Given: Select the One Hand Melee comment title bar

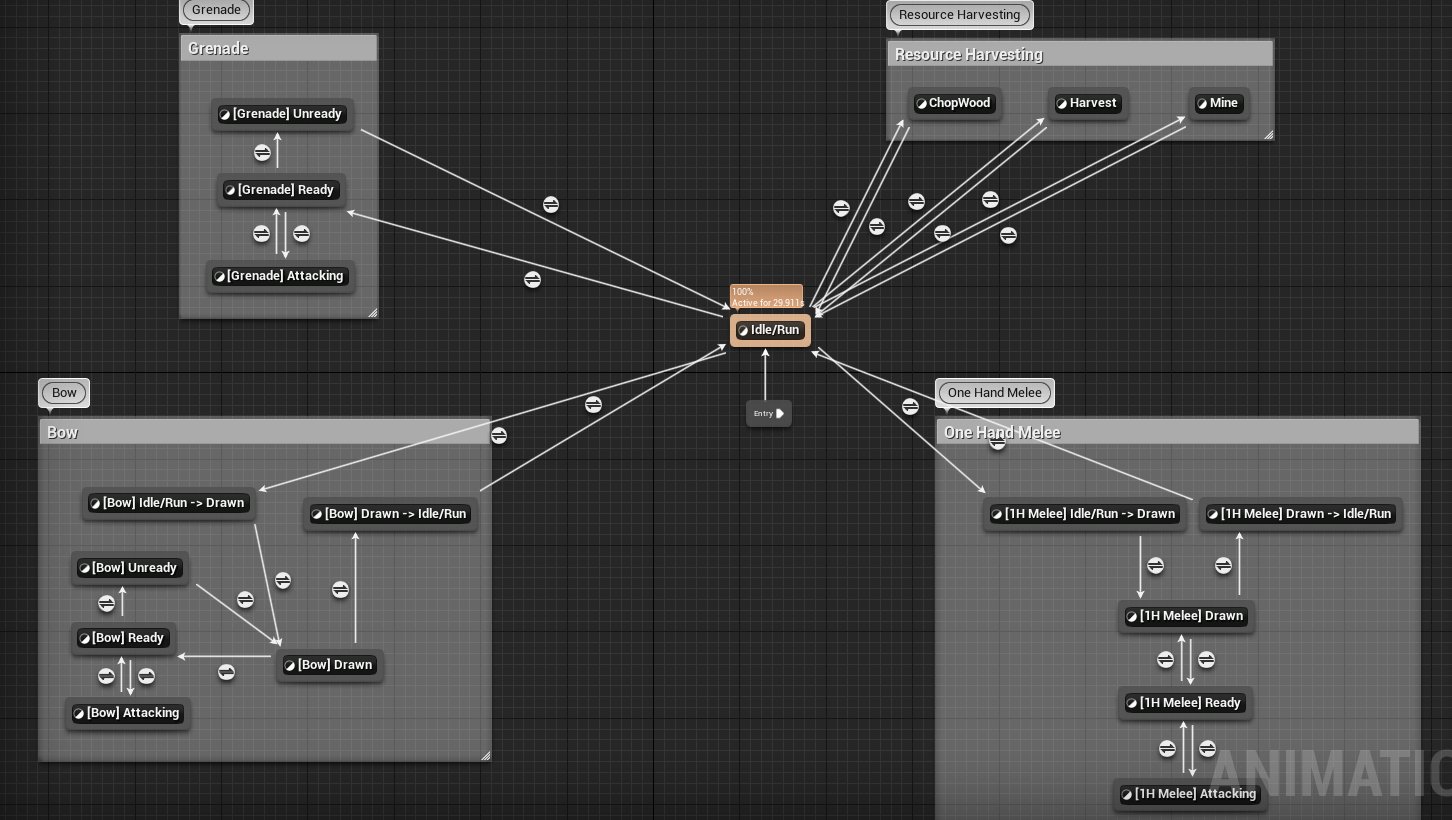Looking at the screenshot, I should point(1178,432).
